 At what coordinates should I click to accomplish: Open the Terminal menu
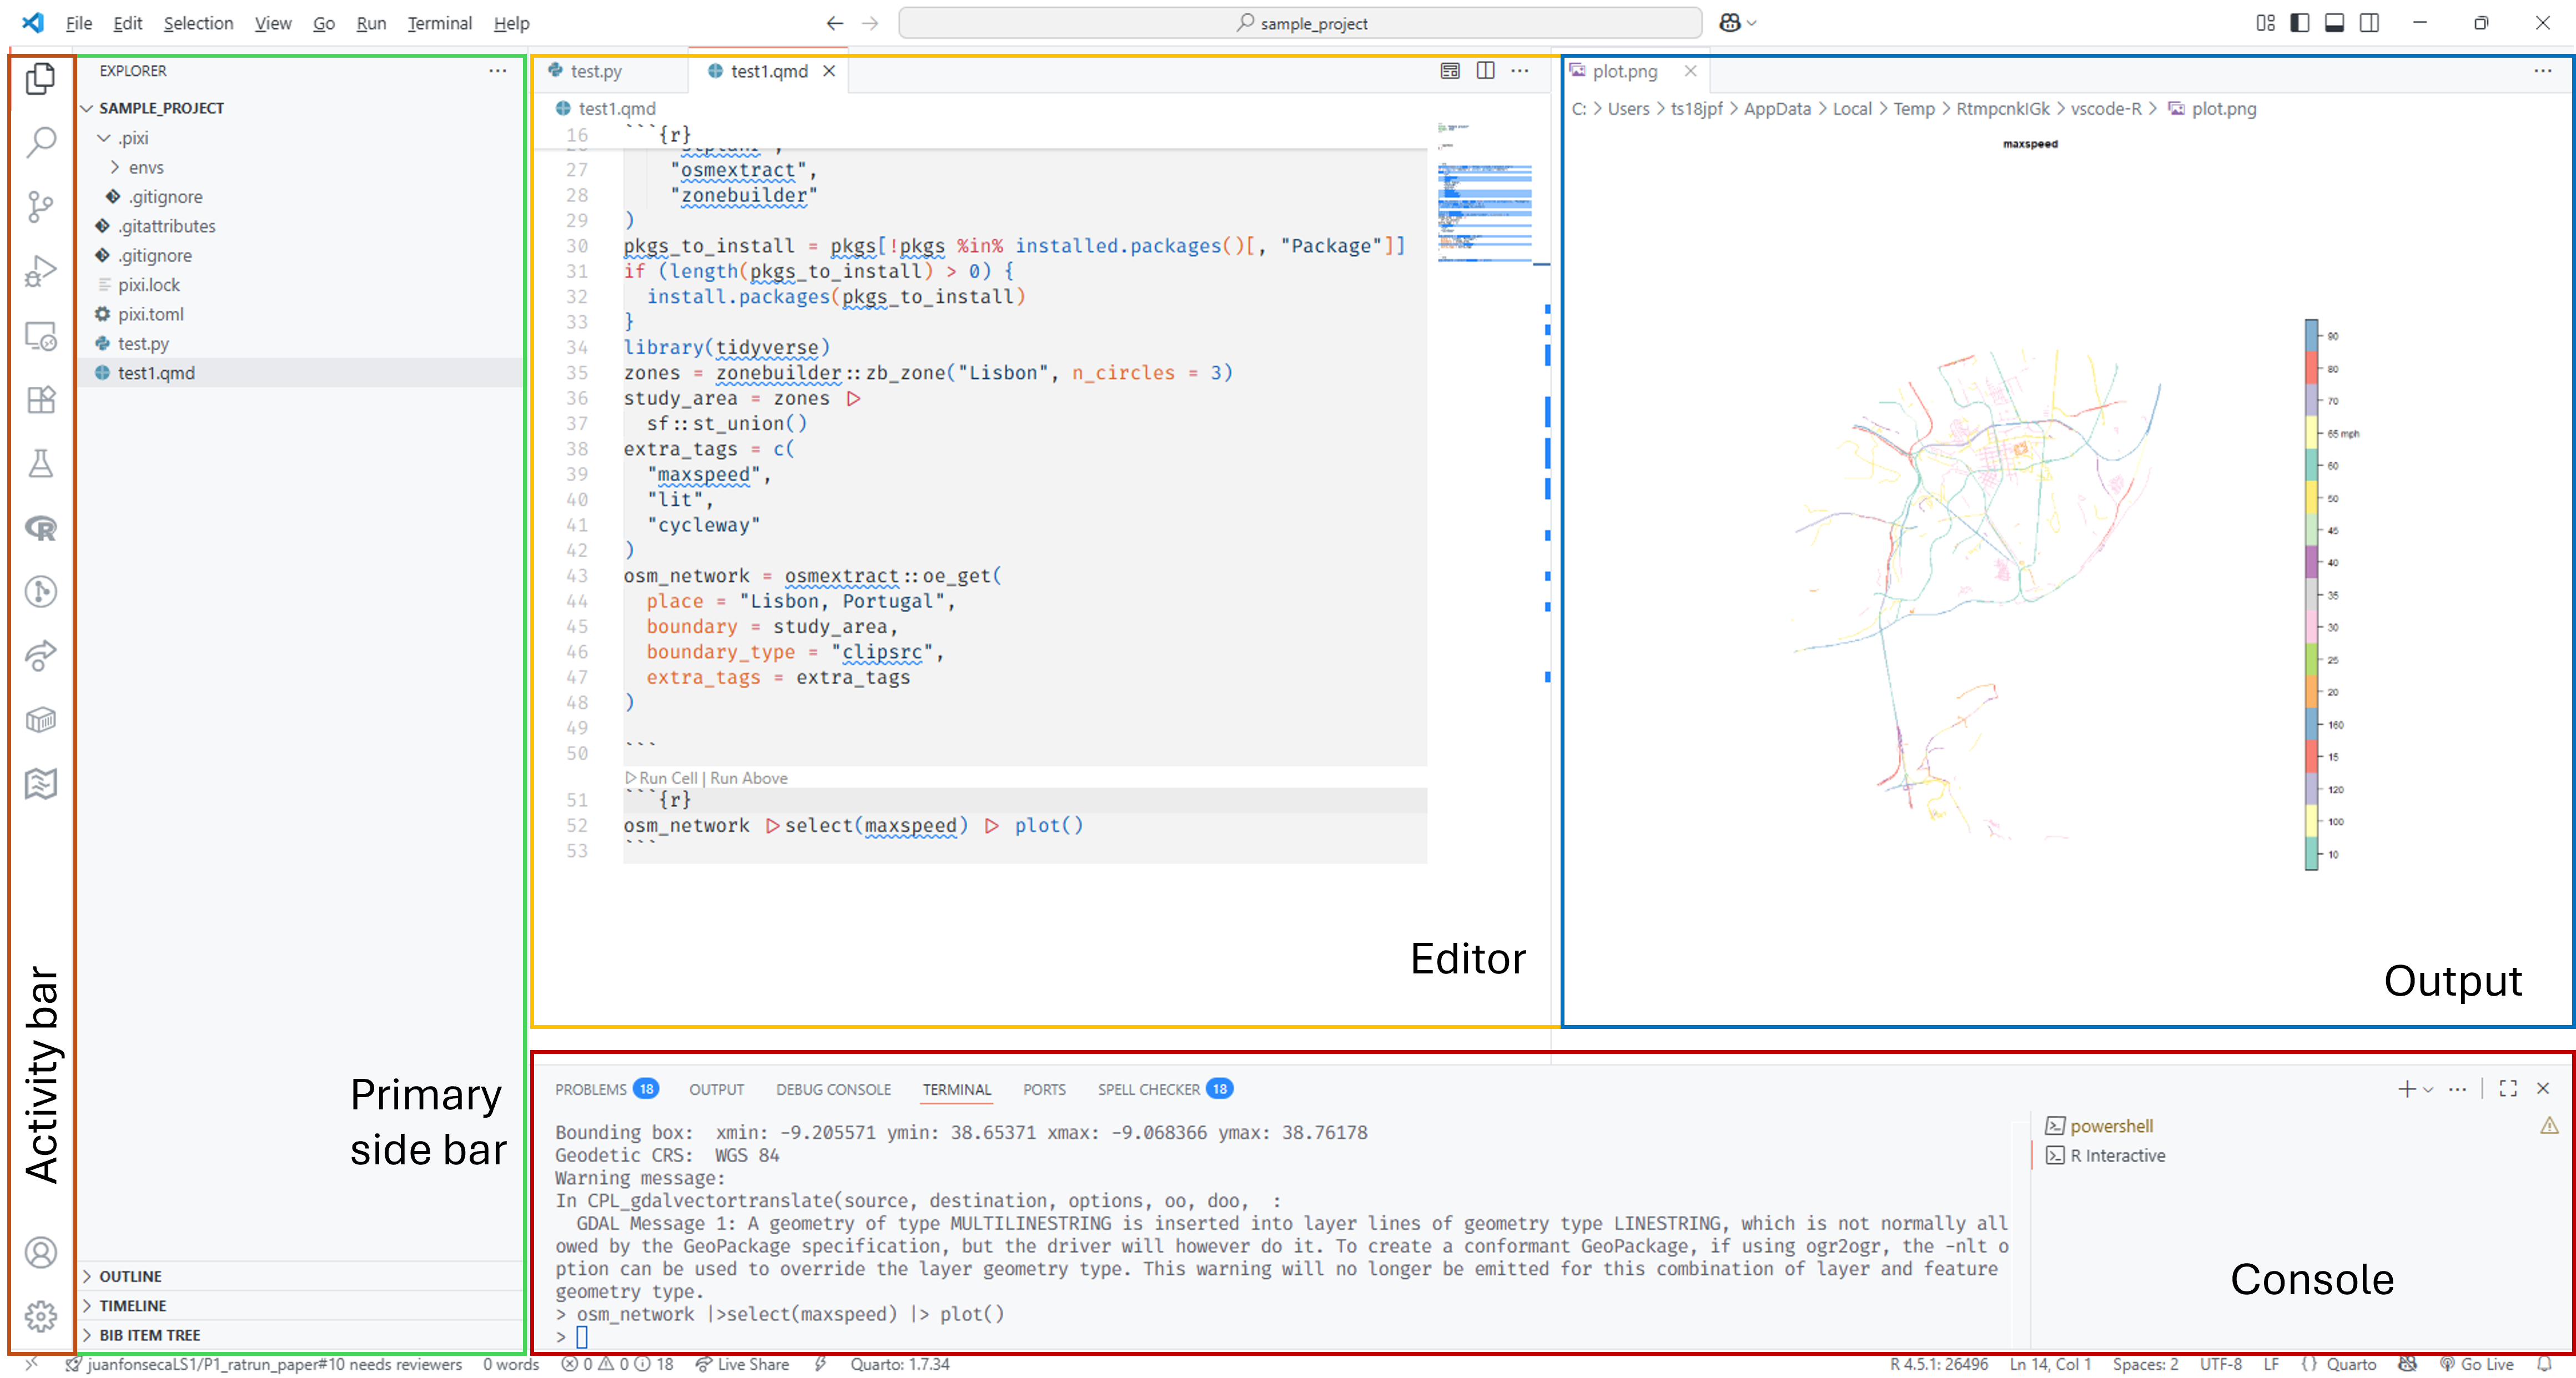[x=439, y=23]
